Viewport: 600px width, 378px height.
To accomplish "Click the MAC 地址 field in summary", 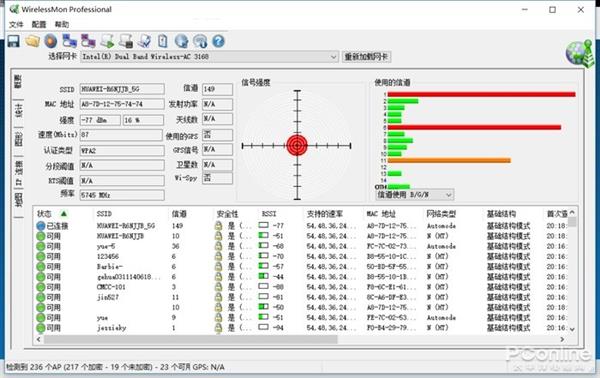I will 122,104.
